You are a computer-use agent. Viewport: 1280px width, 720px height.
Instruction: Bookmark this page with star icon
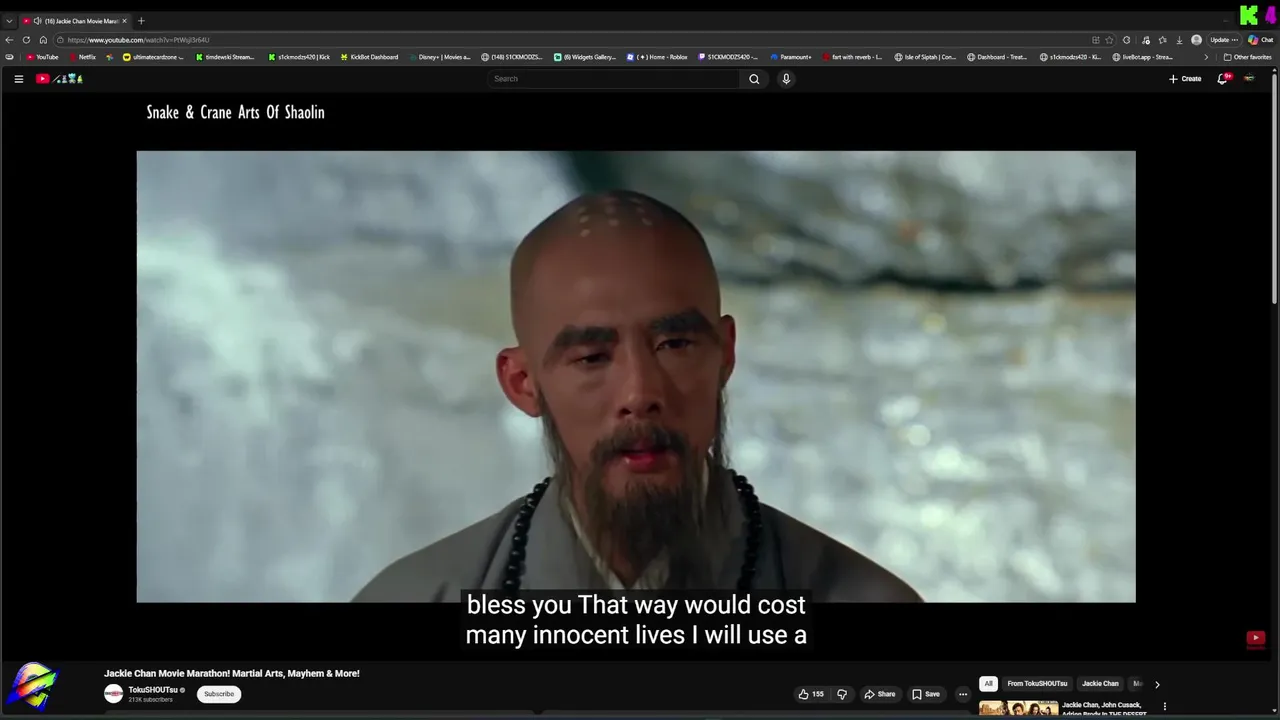pos(1109,40)
